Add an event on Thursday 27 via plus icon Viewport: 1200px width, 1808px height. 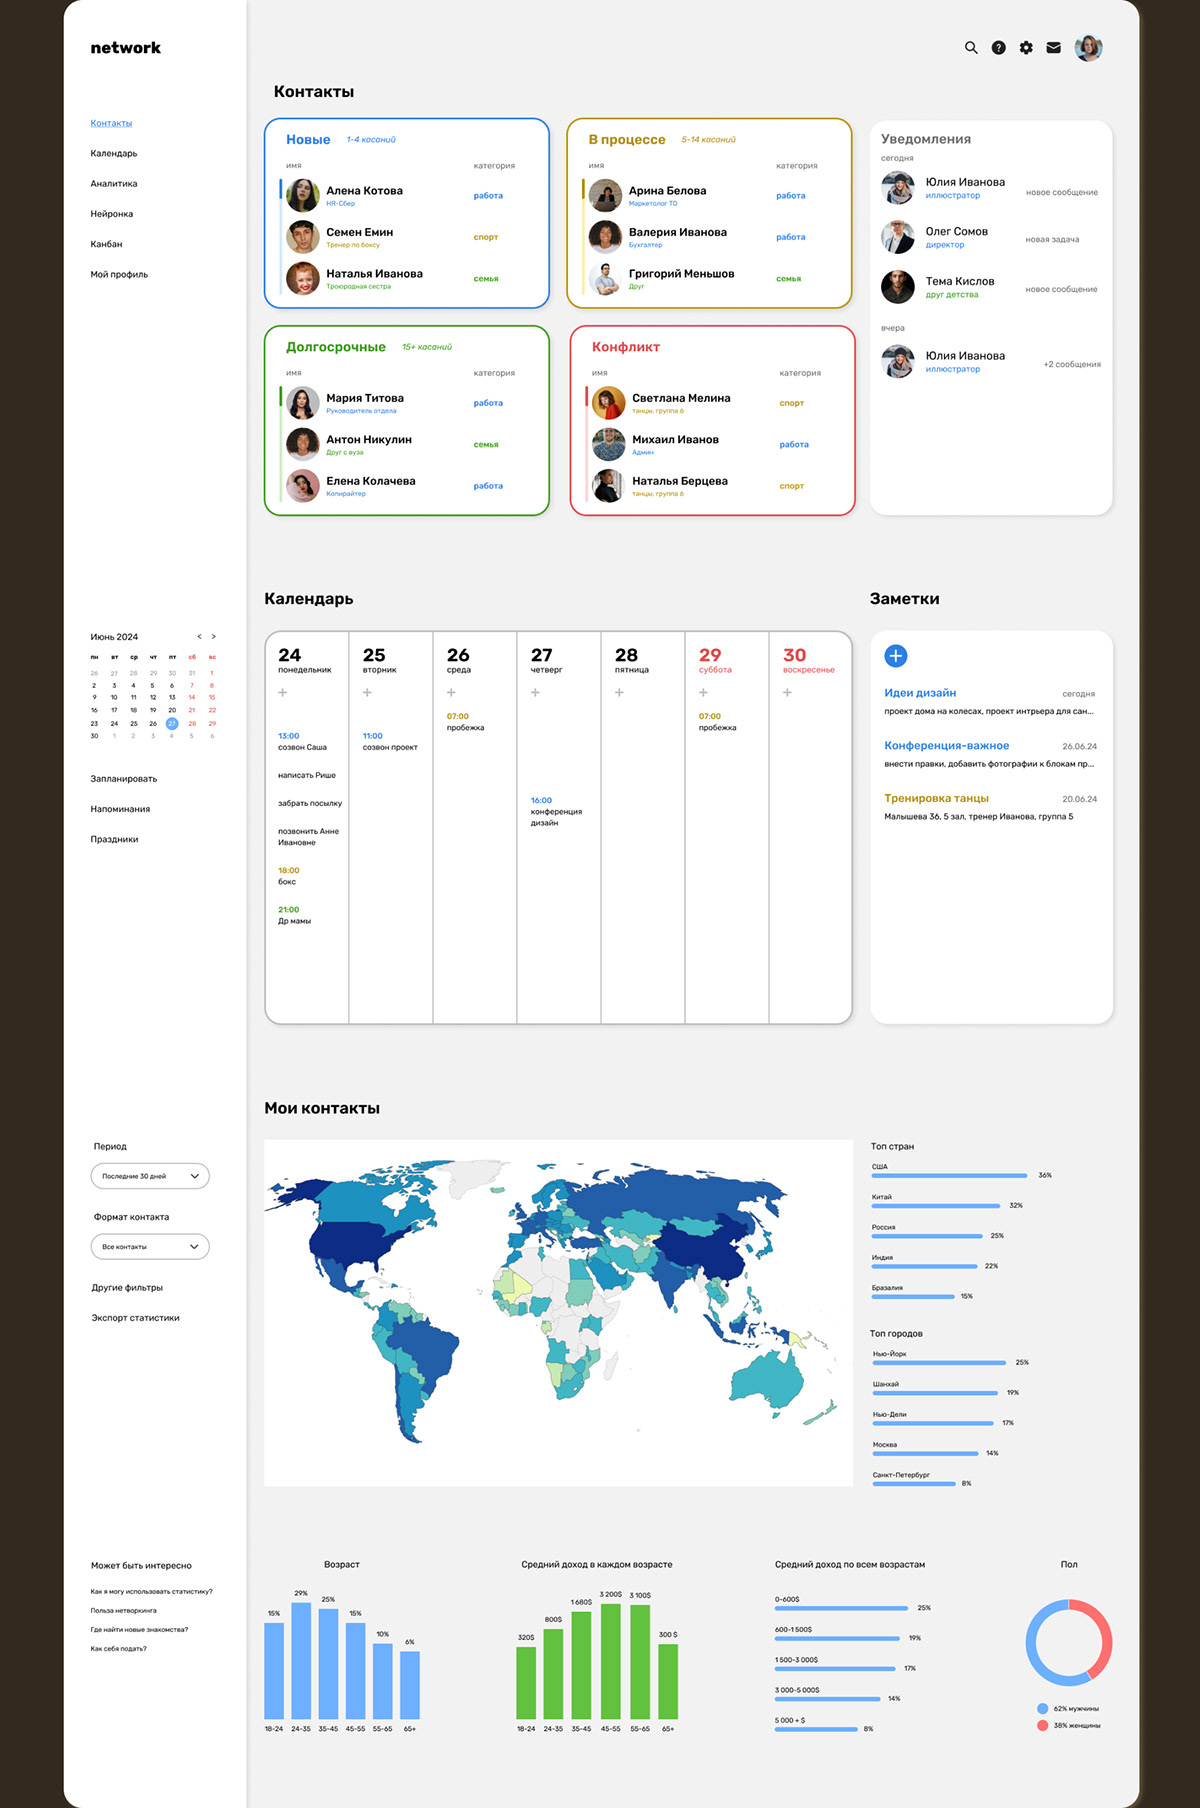coord(535,693)
